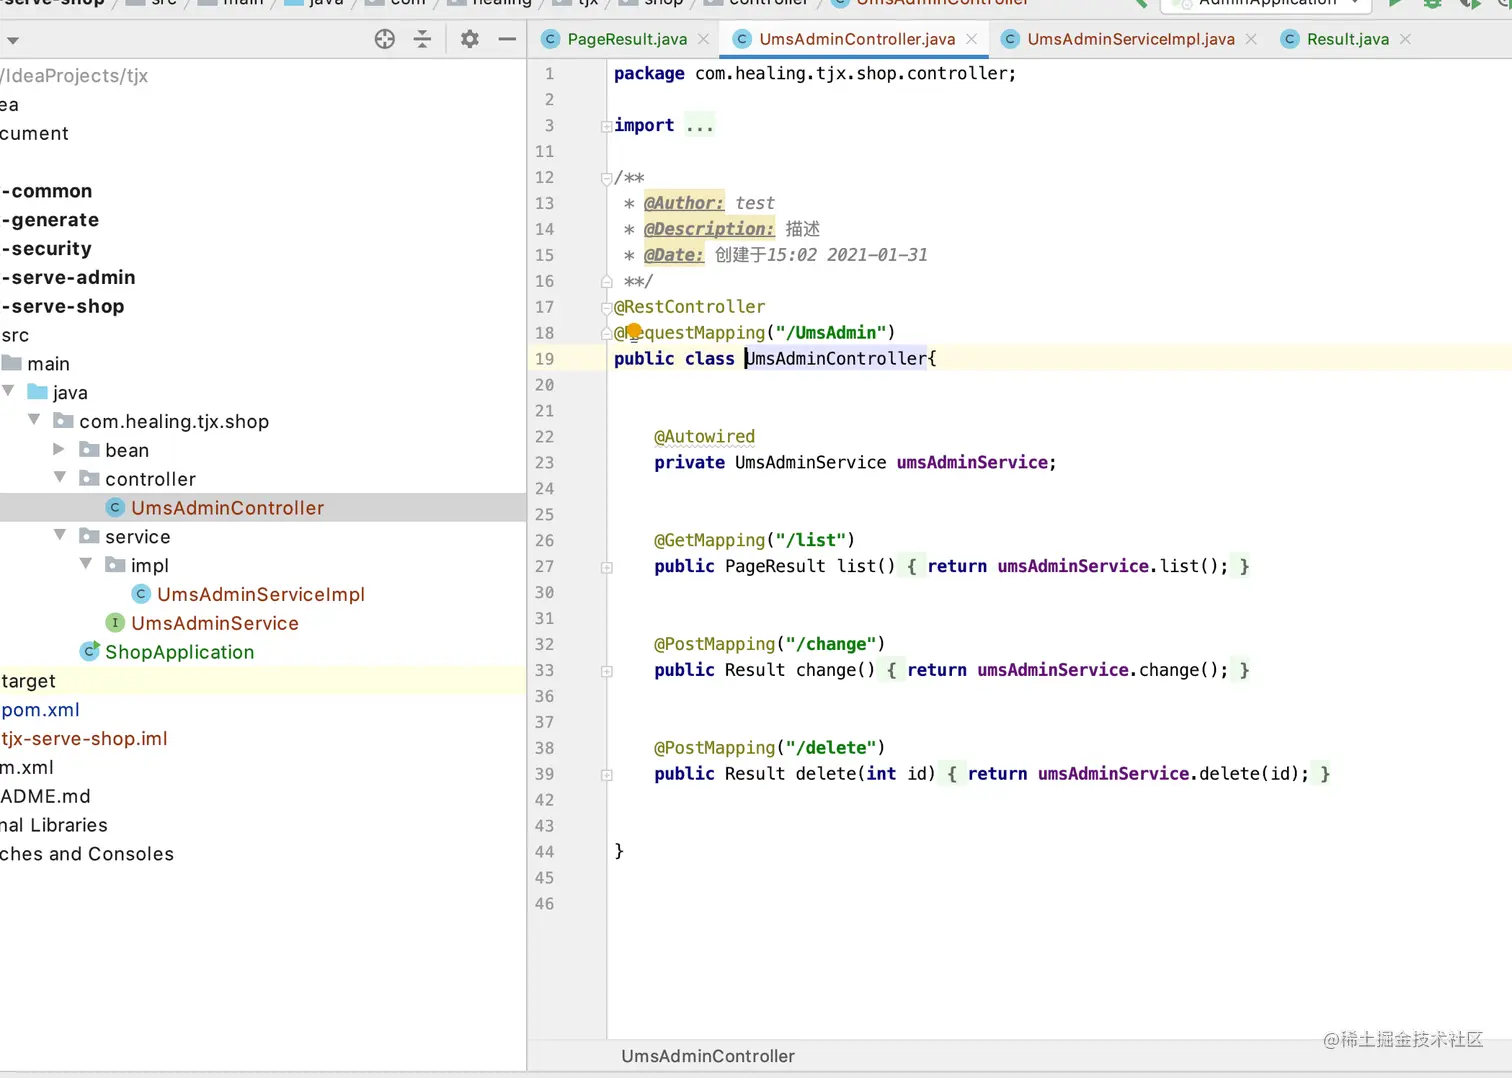Select the UmsAdminService interface icon in tree

[x=115, y=623]
